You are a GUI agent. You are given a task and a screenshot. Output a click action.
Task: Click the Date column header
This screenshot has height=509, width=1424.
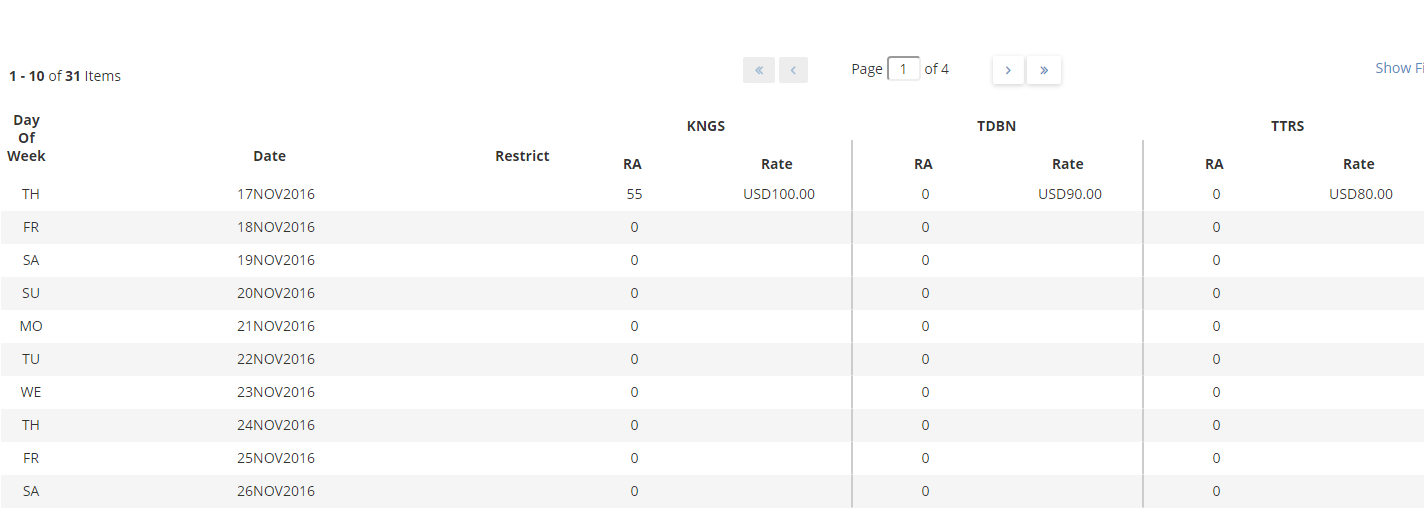[269, 156]
